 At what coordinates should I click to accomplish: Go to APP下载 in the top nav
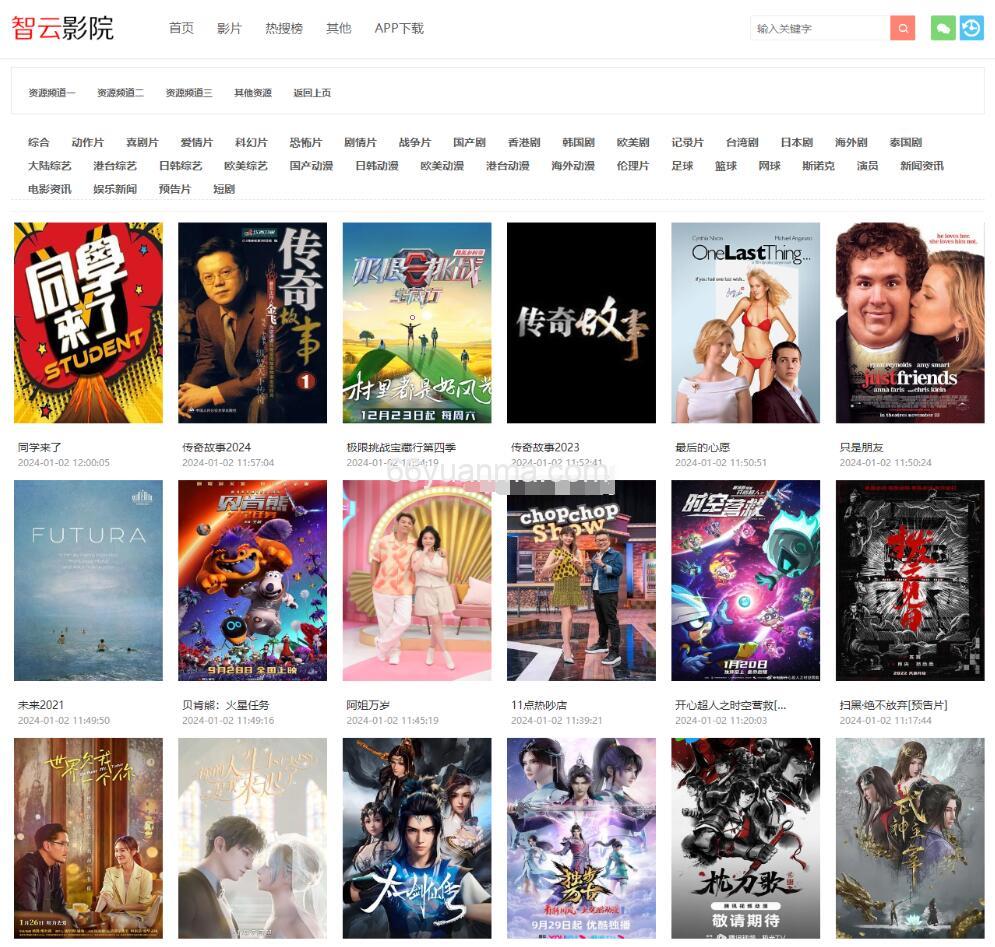399,28
